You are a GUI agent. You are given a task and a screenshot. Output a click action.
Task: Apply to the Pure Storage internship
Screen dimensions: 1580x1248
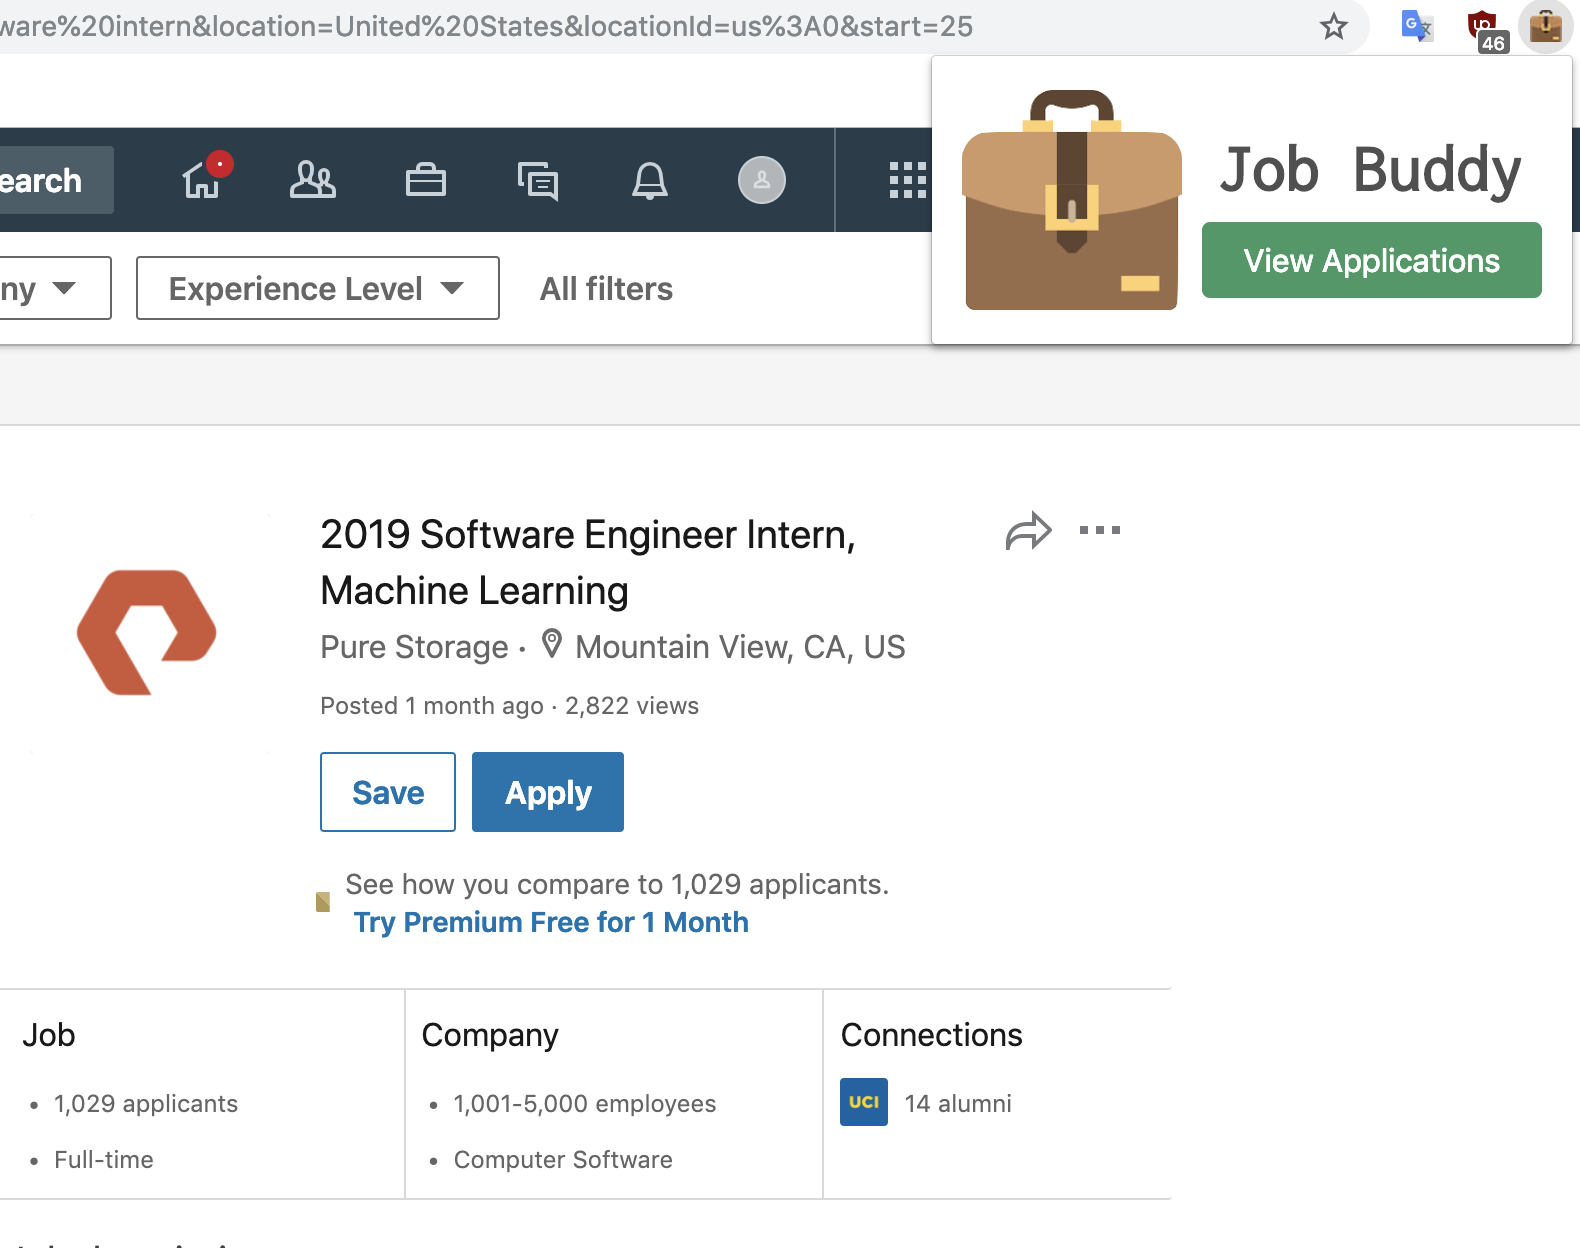point(548,792)
